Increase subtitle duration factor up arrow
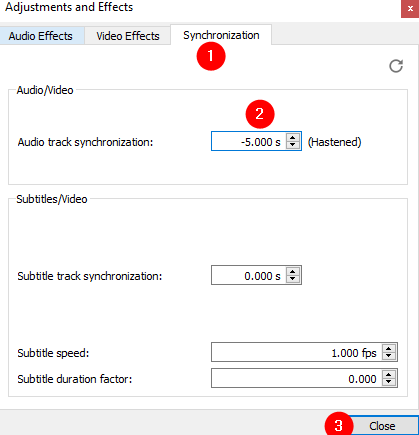 click(x=389, y=374)
